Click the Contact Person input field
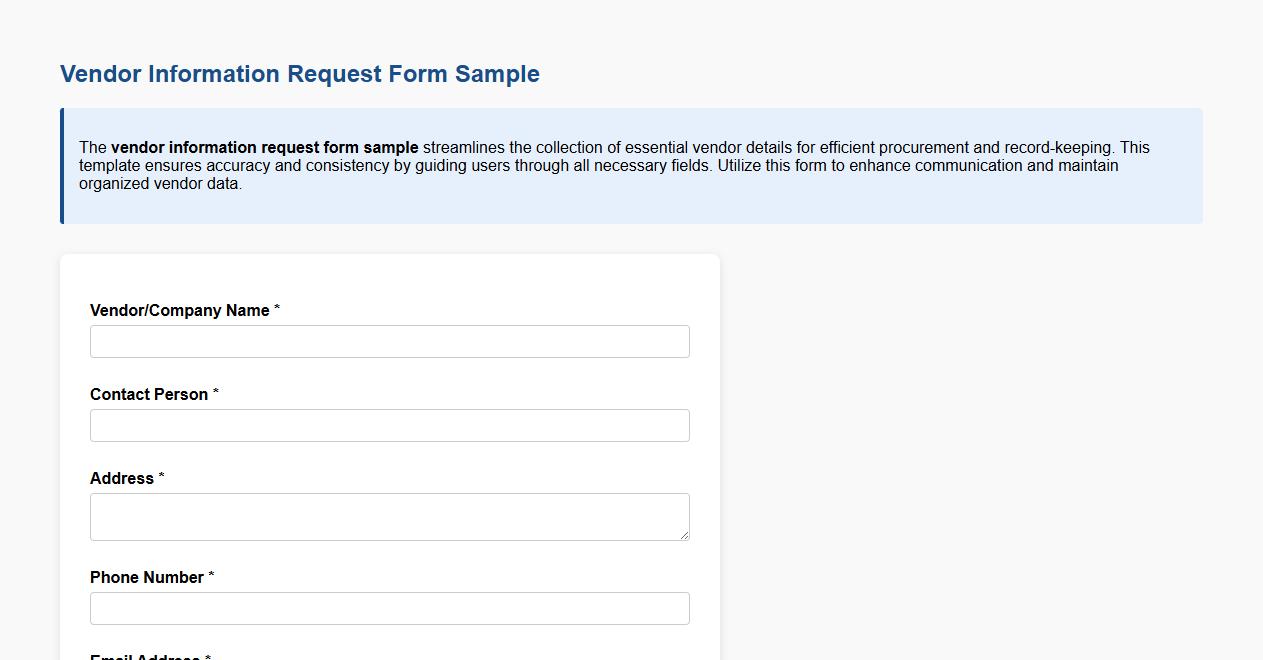This screenshot has height=660, width=1263. click(389, 425)
